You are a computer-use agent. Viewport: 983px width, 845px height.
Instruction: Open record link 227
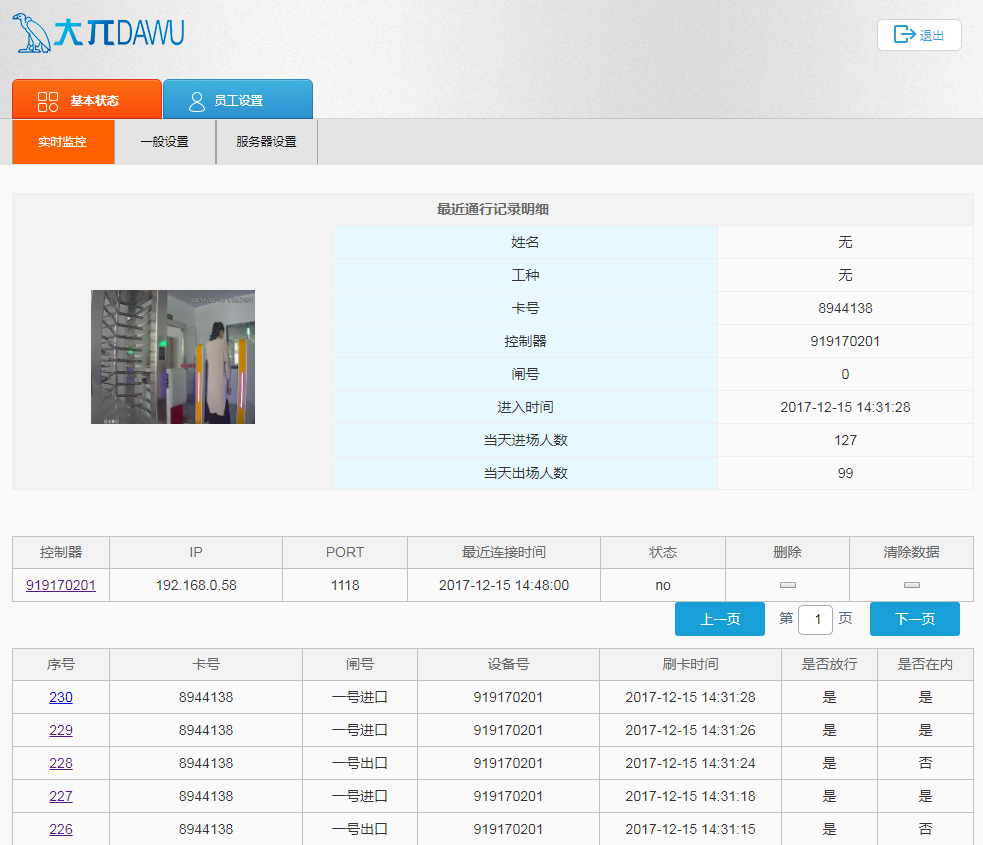[x=61, y=796]
